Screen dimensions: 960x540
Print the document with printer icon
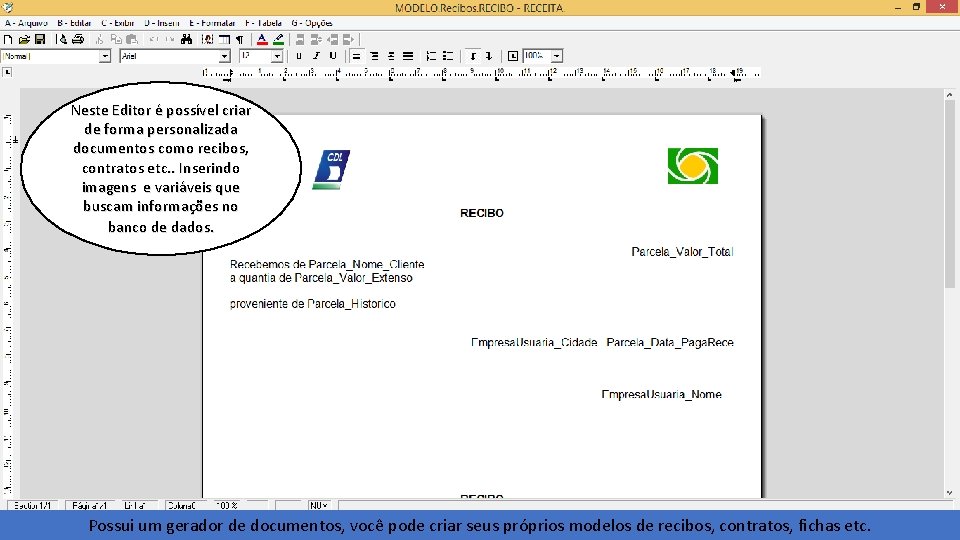click(78, 39)
